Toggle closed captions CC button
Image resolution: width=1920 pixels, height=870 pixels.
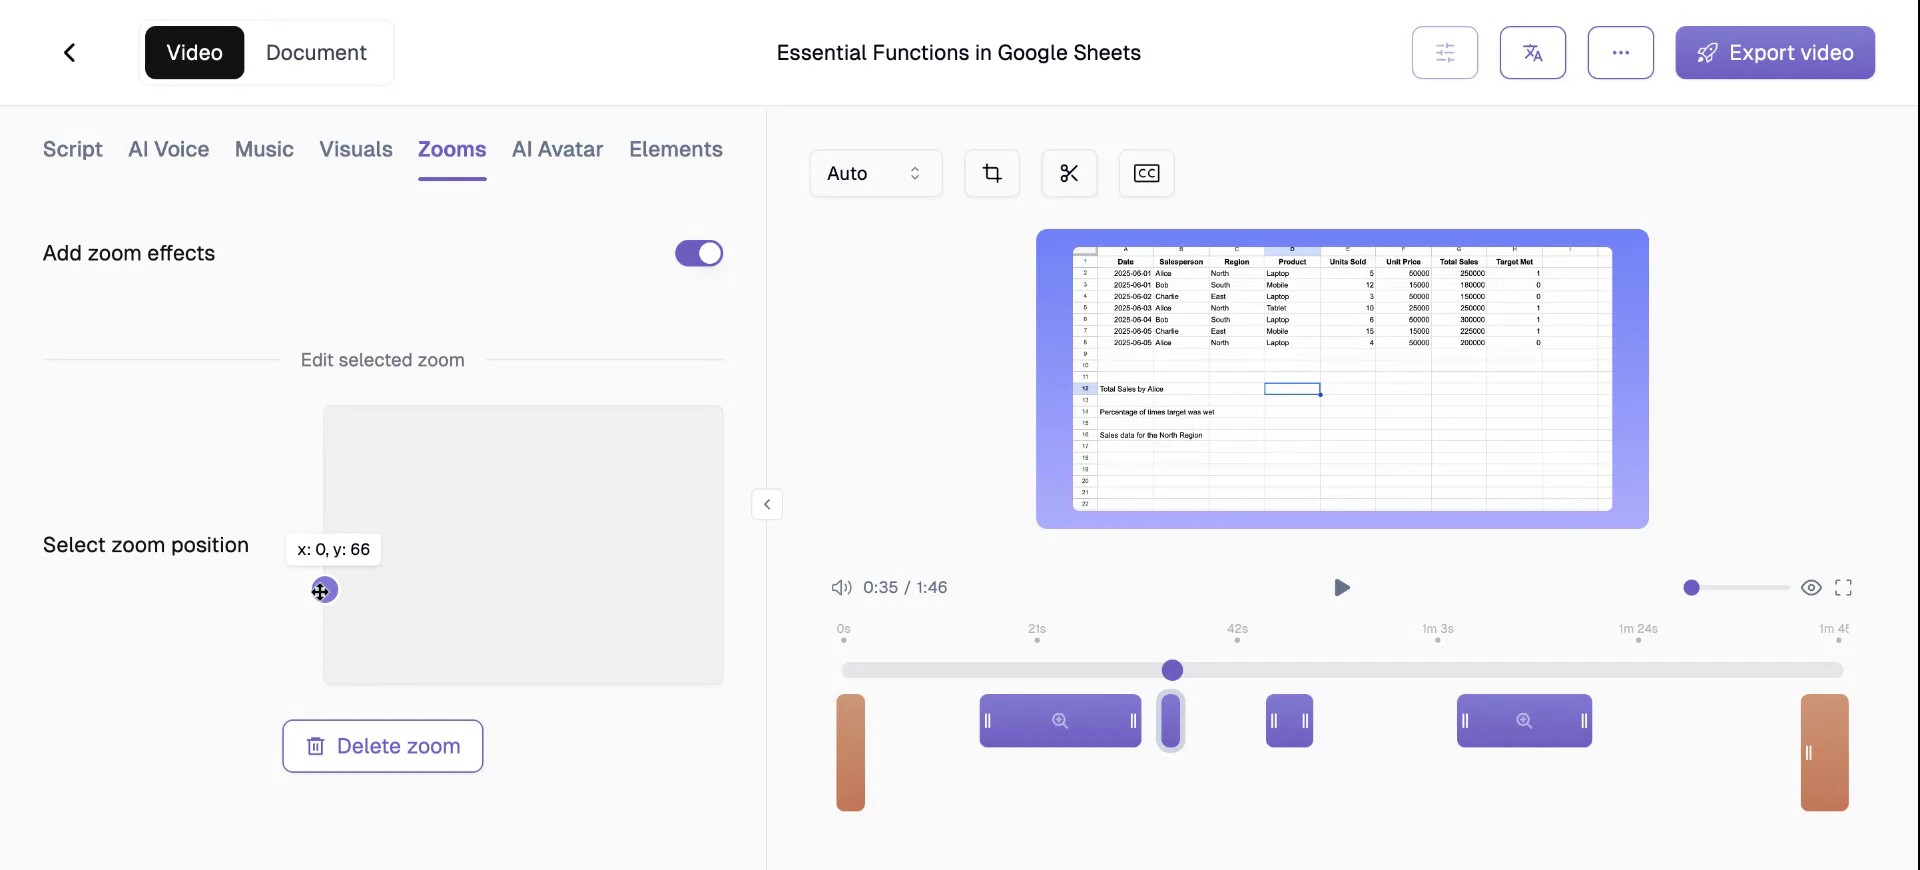tap(1146, 174)
